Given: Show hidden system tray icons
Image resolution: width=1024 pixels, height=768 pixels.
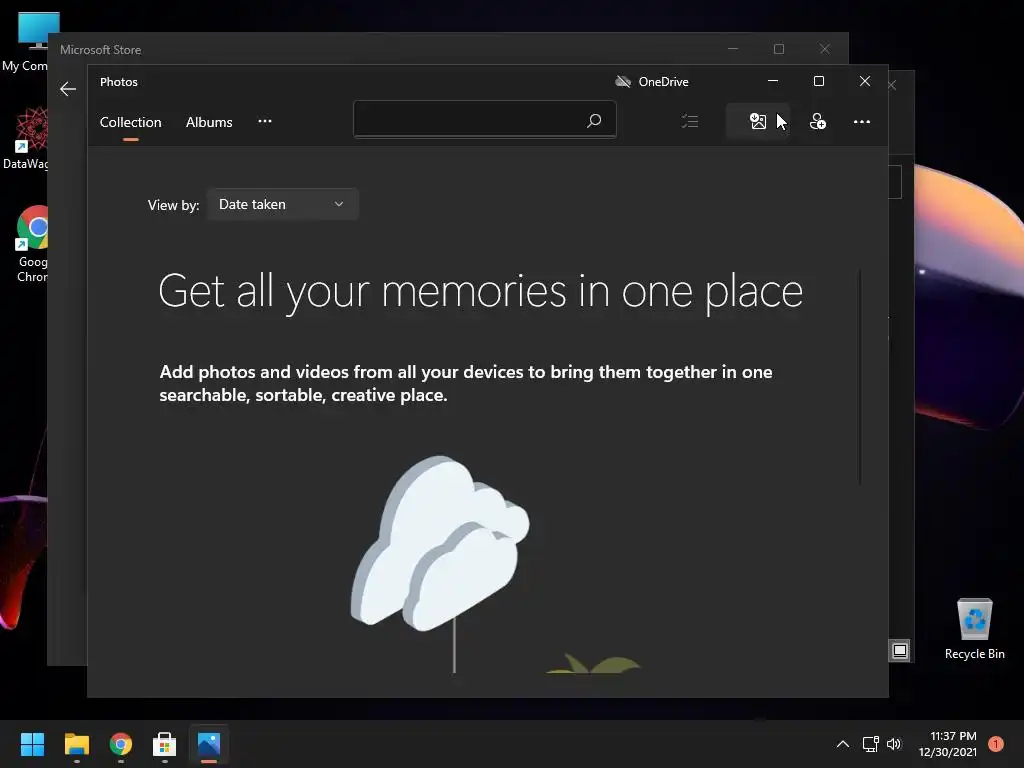Looking at the screenshot, I should point(842,744).
